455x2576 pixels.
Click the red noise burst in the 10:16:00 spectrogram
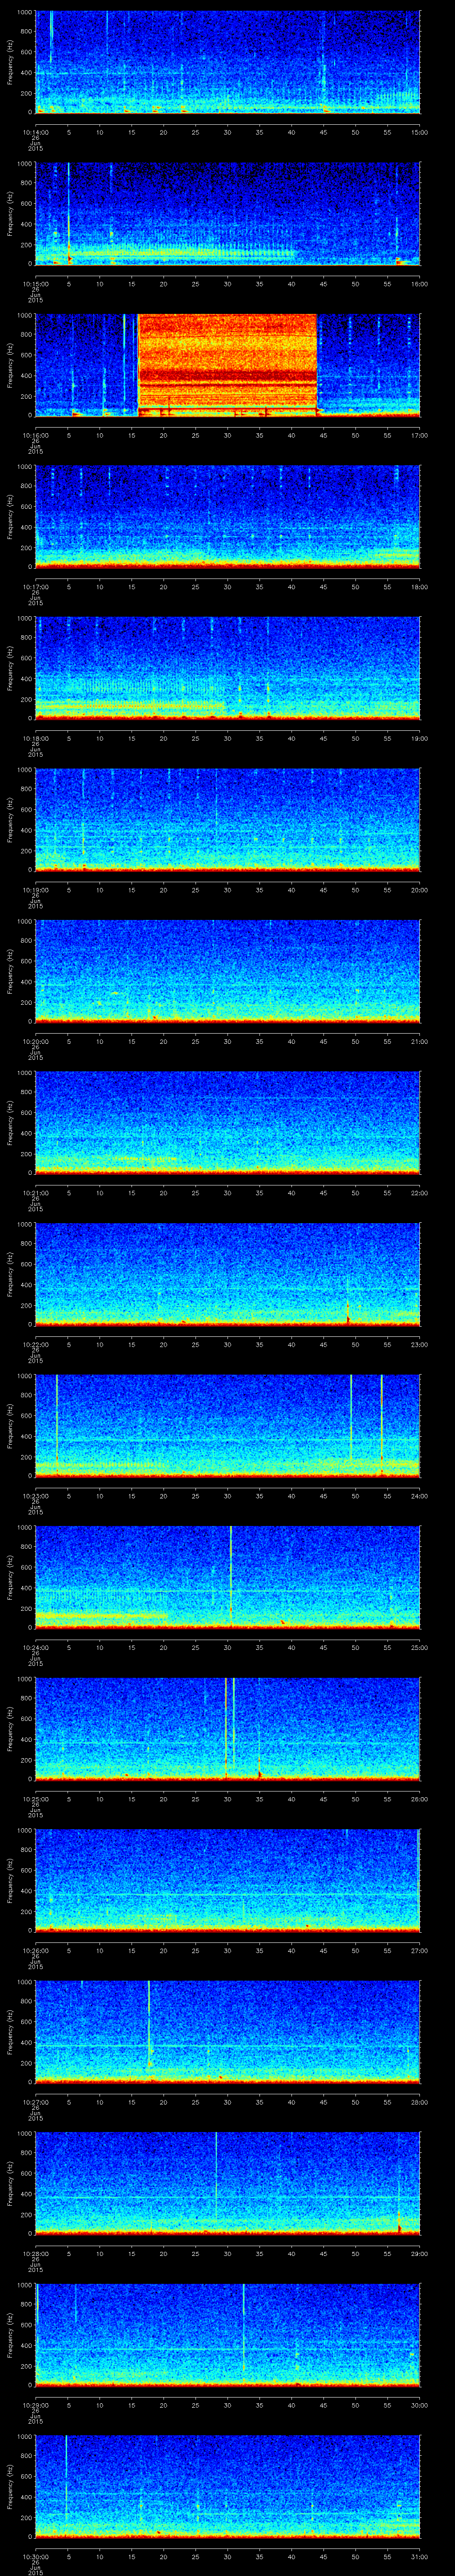[x=227, y=364]
